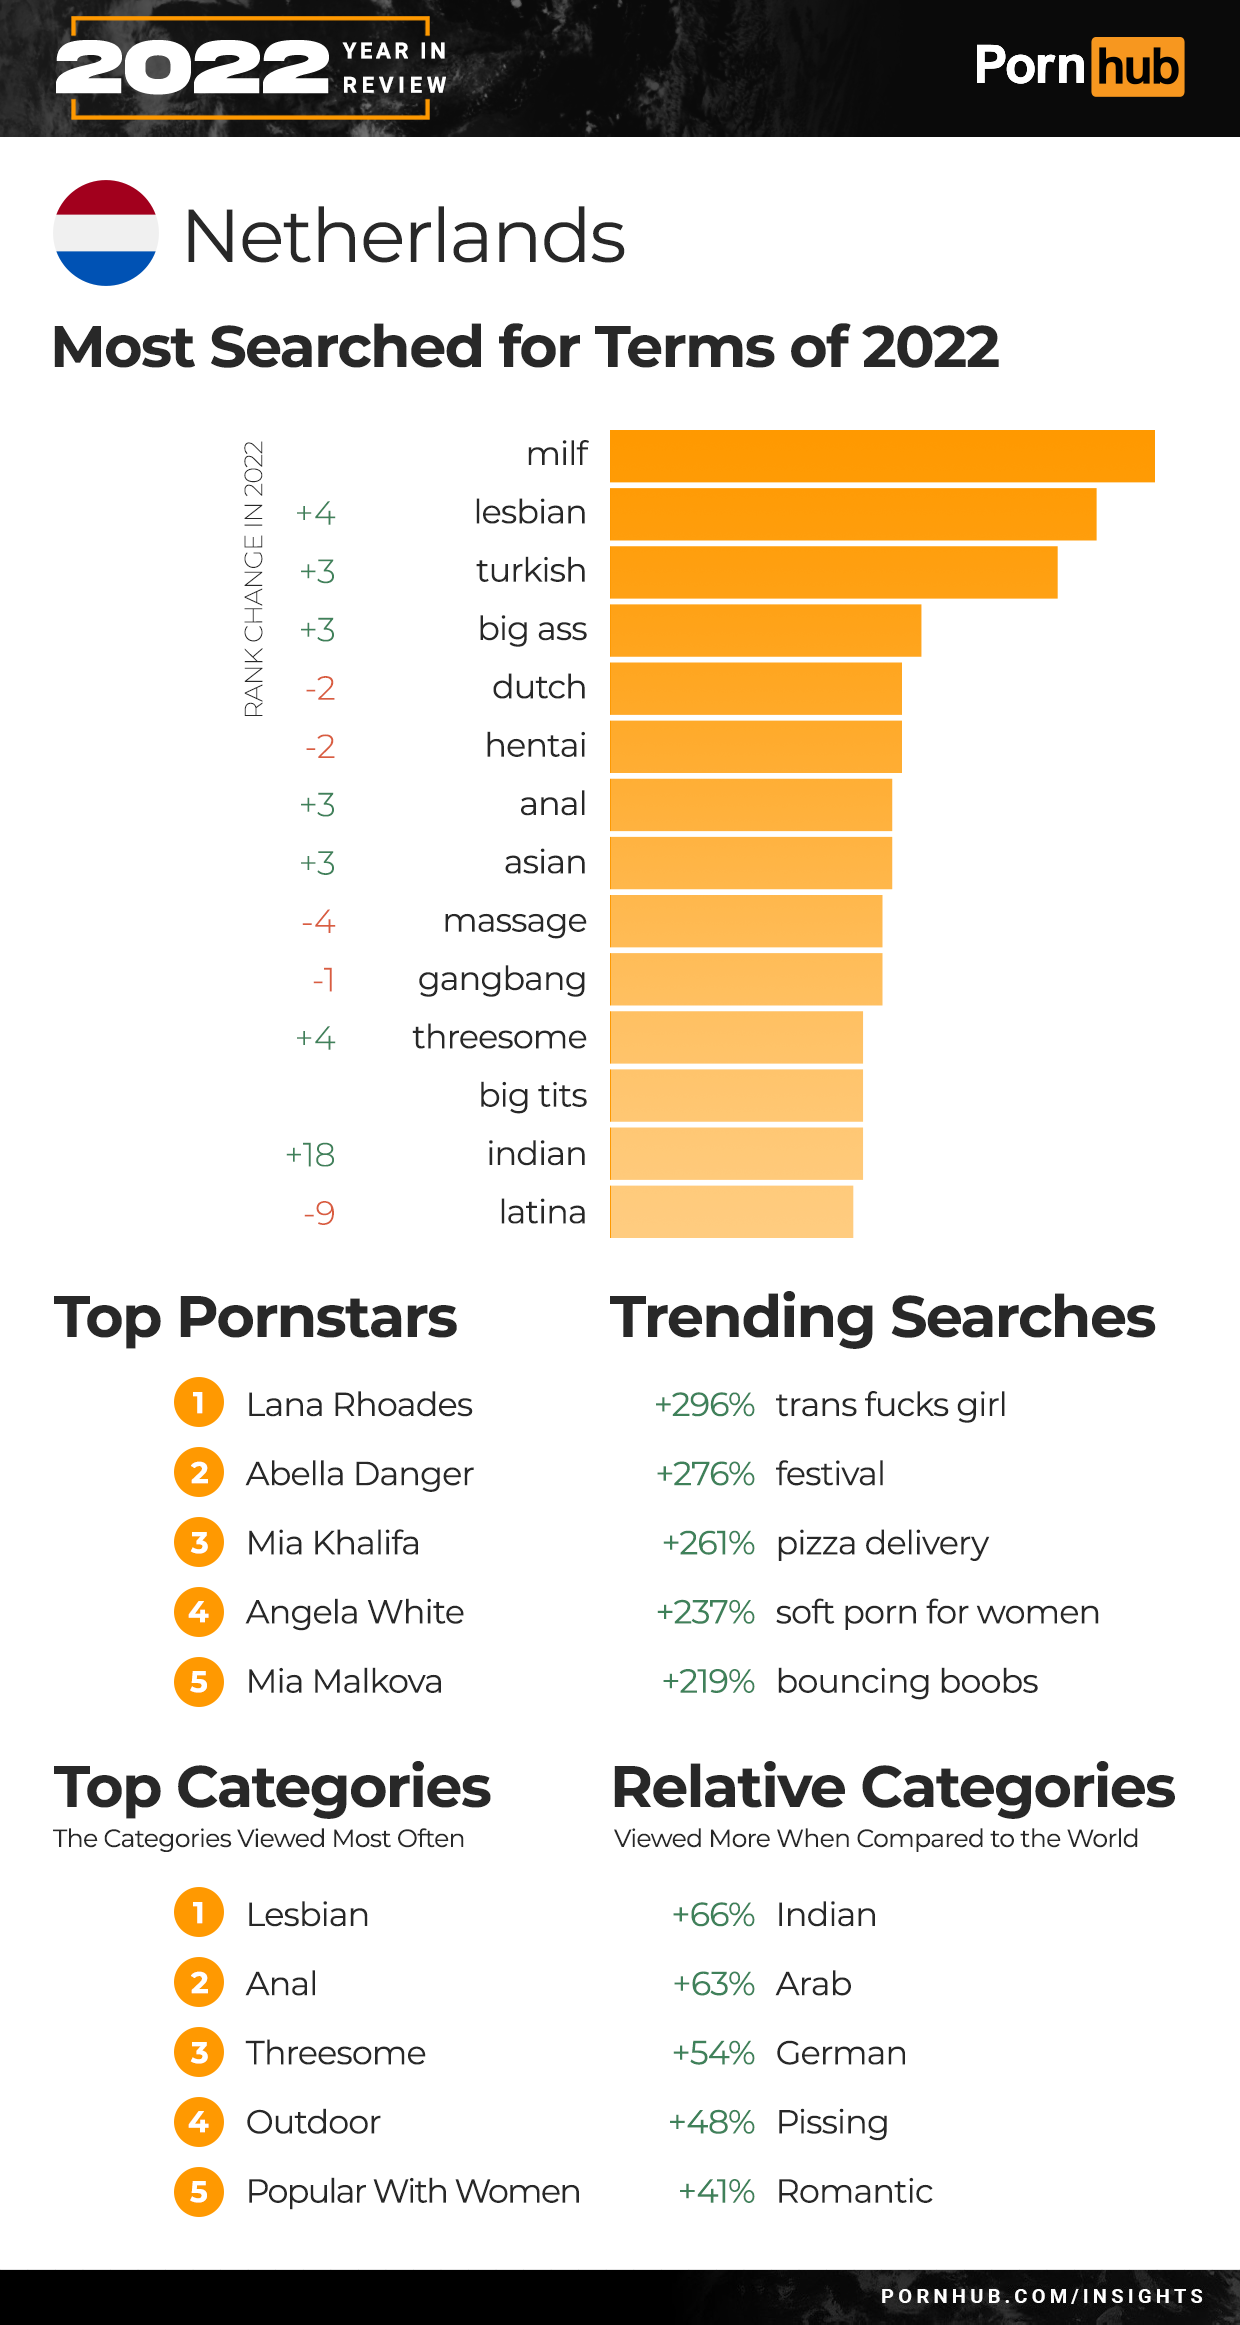Viewport: 1240px width, 2325px height.
Task: Click the orange bar for 'turkish'
Action: (x=833, y=572)
